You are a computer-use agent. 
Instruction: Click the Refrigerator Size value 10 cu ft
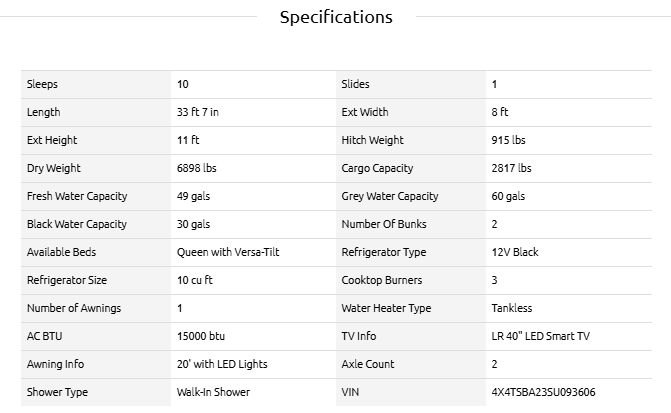tap(195, 280)
